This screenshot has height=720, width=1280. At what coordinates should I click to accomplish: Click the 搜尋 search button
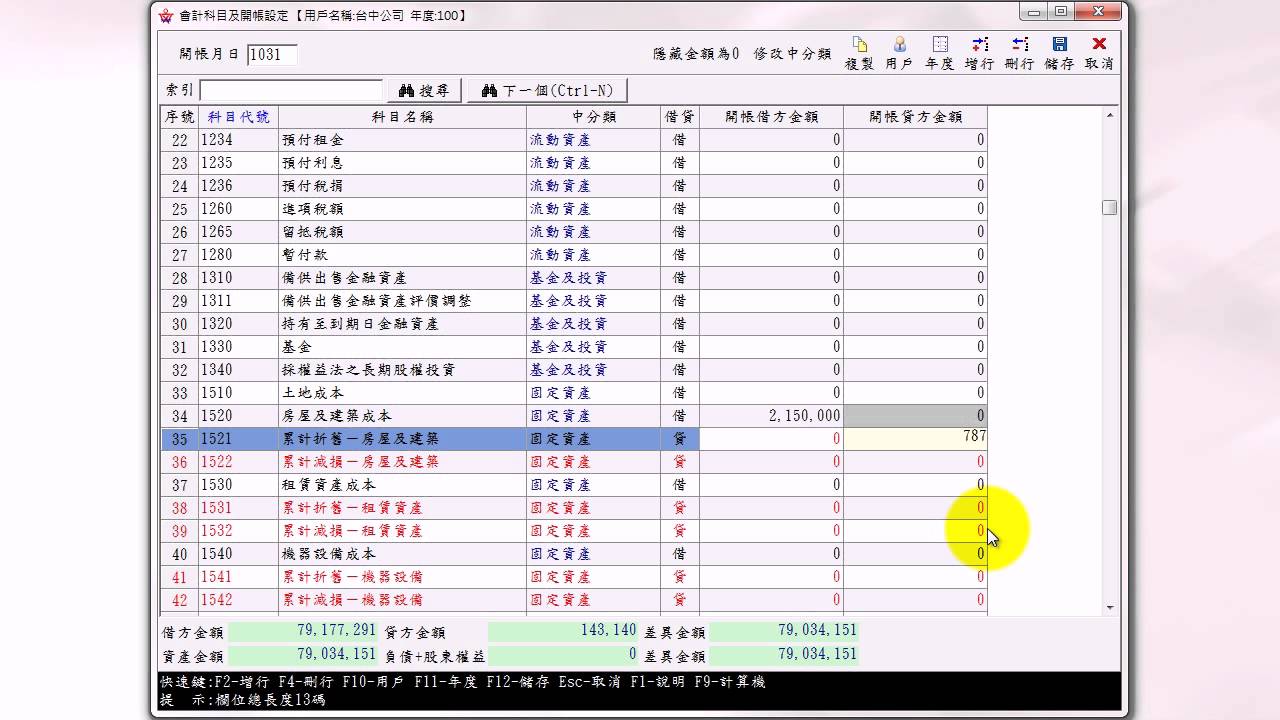click(x=424, y=91)
